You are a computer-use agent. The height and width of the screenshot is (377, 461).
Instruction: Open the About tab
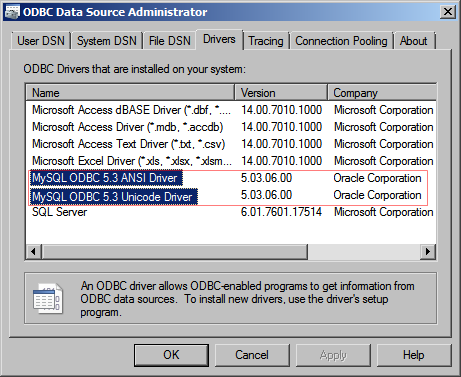[x=413, y=41]
